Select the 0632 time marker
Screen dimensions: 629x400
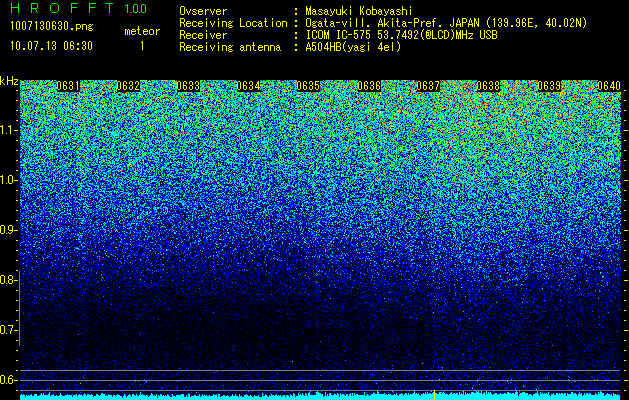(x=128, y=86)
